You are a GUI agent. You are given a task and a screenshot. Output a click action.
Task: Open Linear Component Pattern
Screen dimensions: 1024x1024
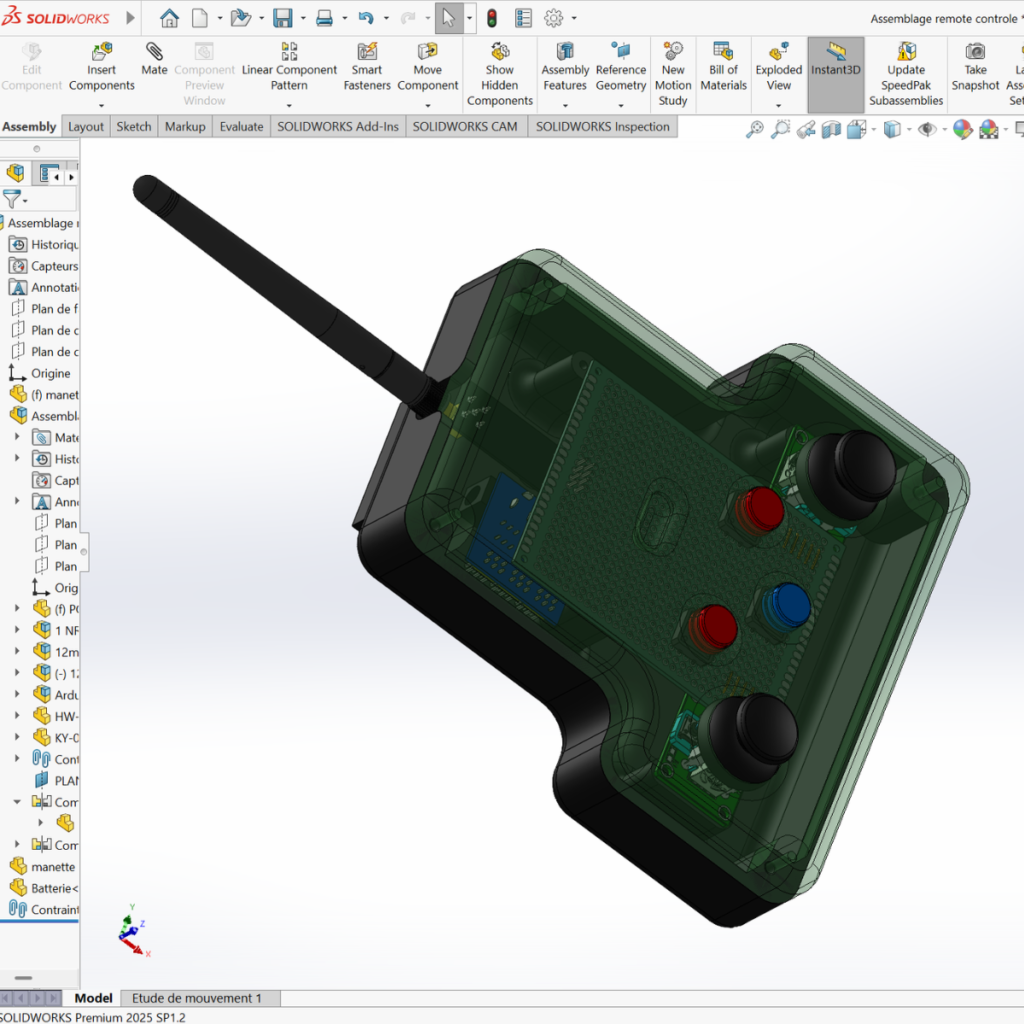coord(289,69)
